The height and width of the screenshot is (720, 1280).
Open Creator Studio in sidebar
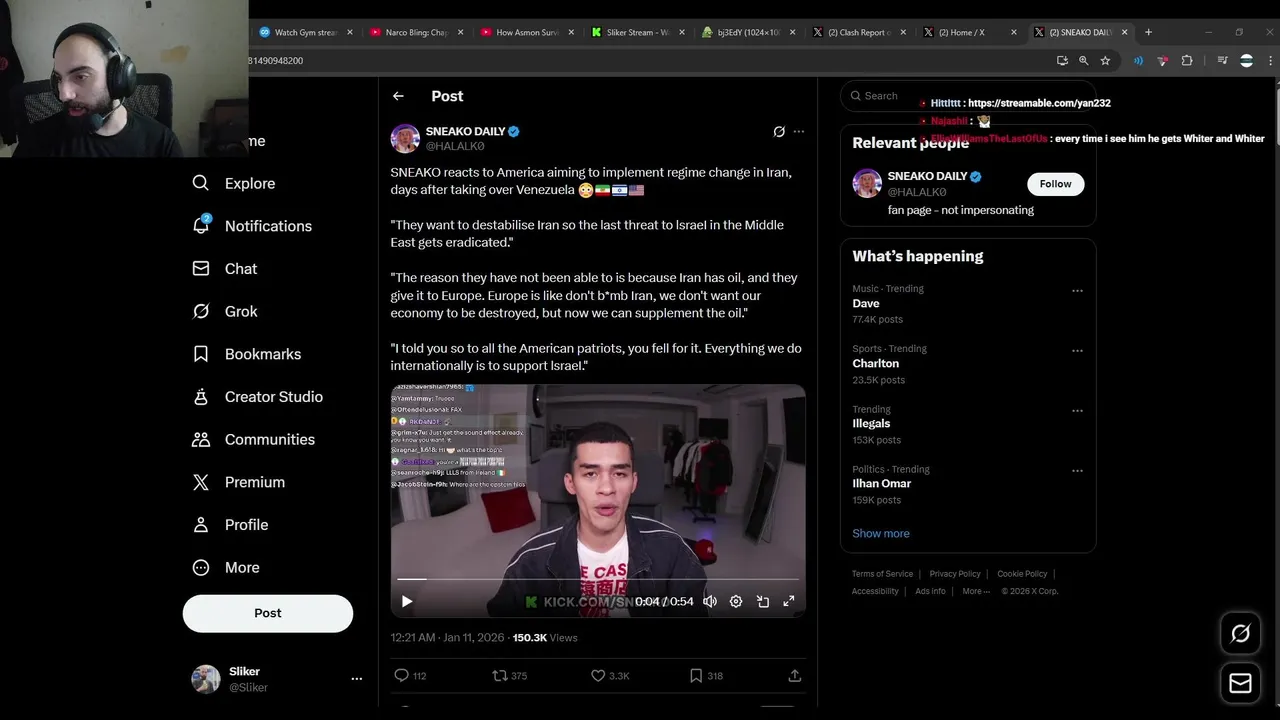(258, 397)
